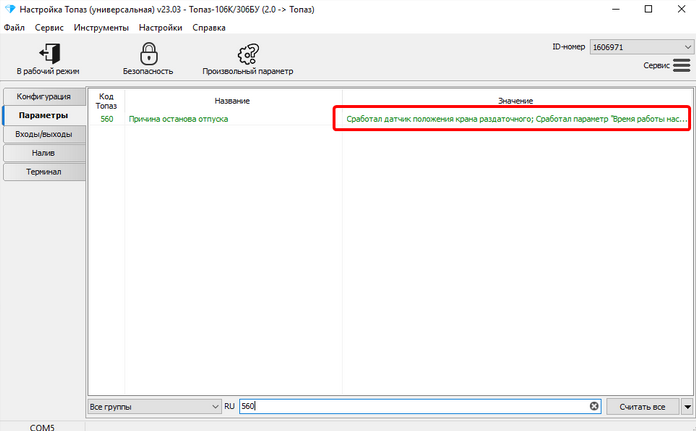The height and width of the screenshot is (431, 696).
Task: Switch to the Входы/выходы tab
Action: [44, 134]
